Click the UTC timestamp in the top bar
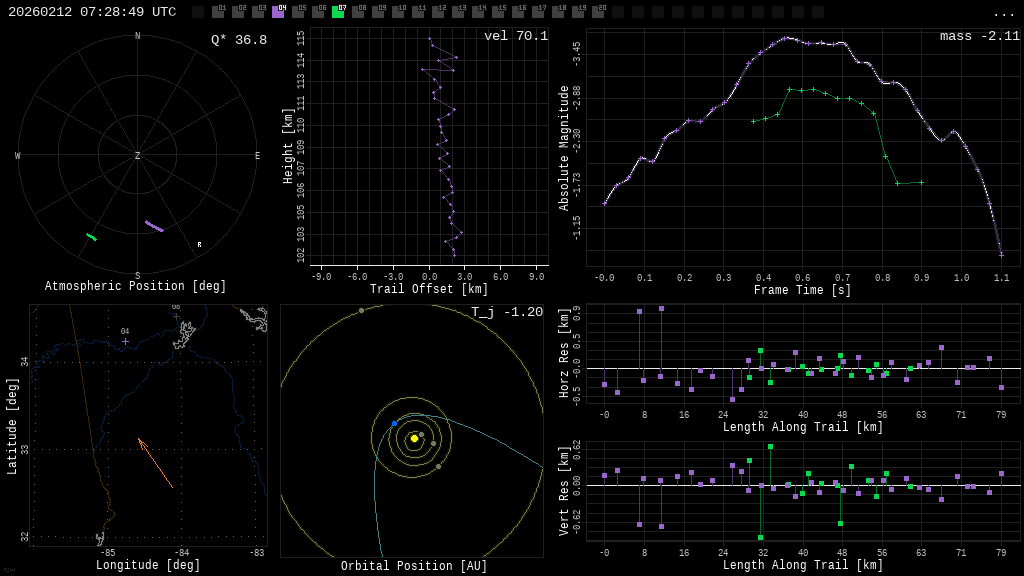The width and height of the screenshot is (1024, 576). click(x=92, y=12)
